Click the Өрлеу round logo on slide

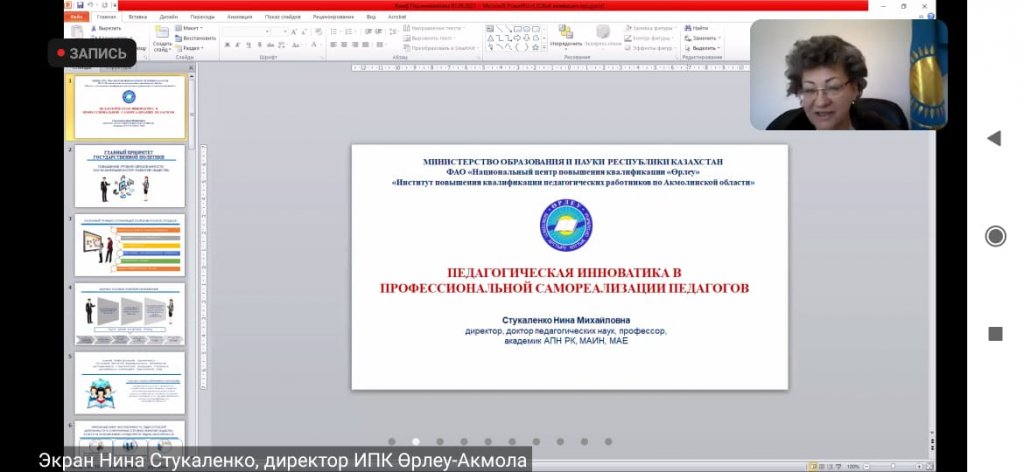pyautogui.click(x=566, y=225)
